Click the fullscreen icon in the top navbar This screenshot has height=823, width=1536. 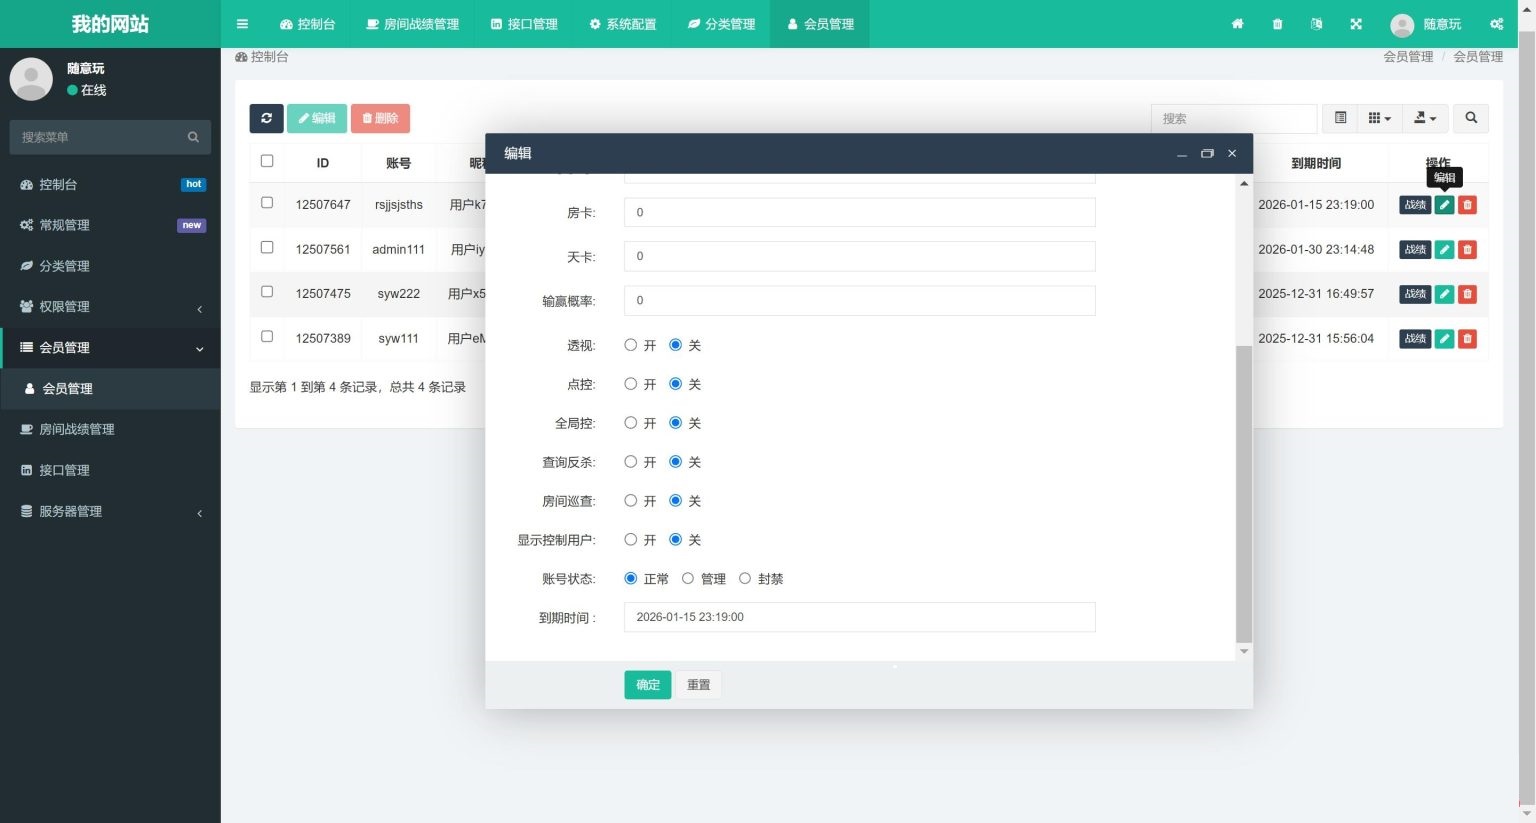tap(1356, 24)
